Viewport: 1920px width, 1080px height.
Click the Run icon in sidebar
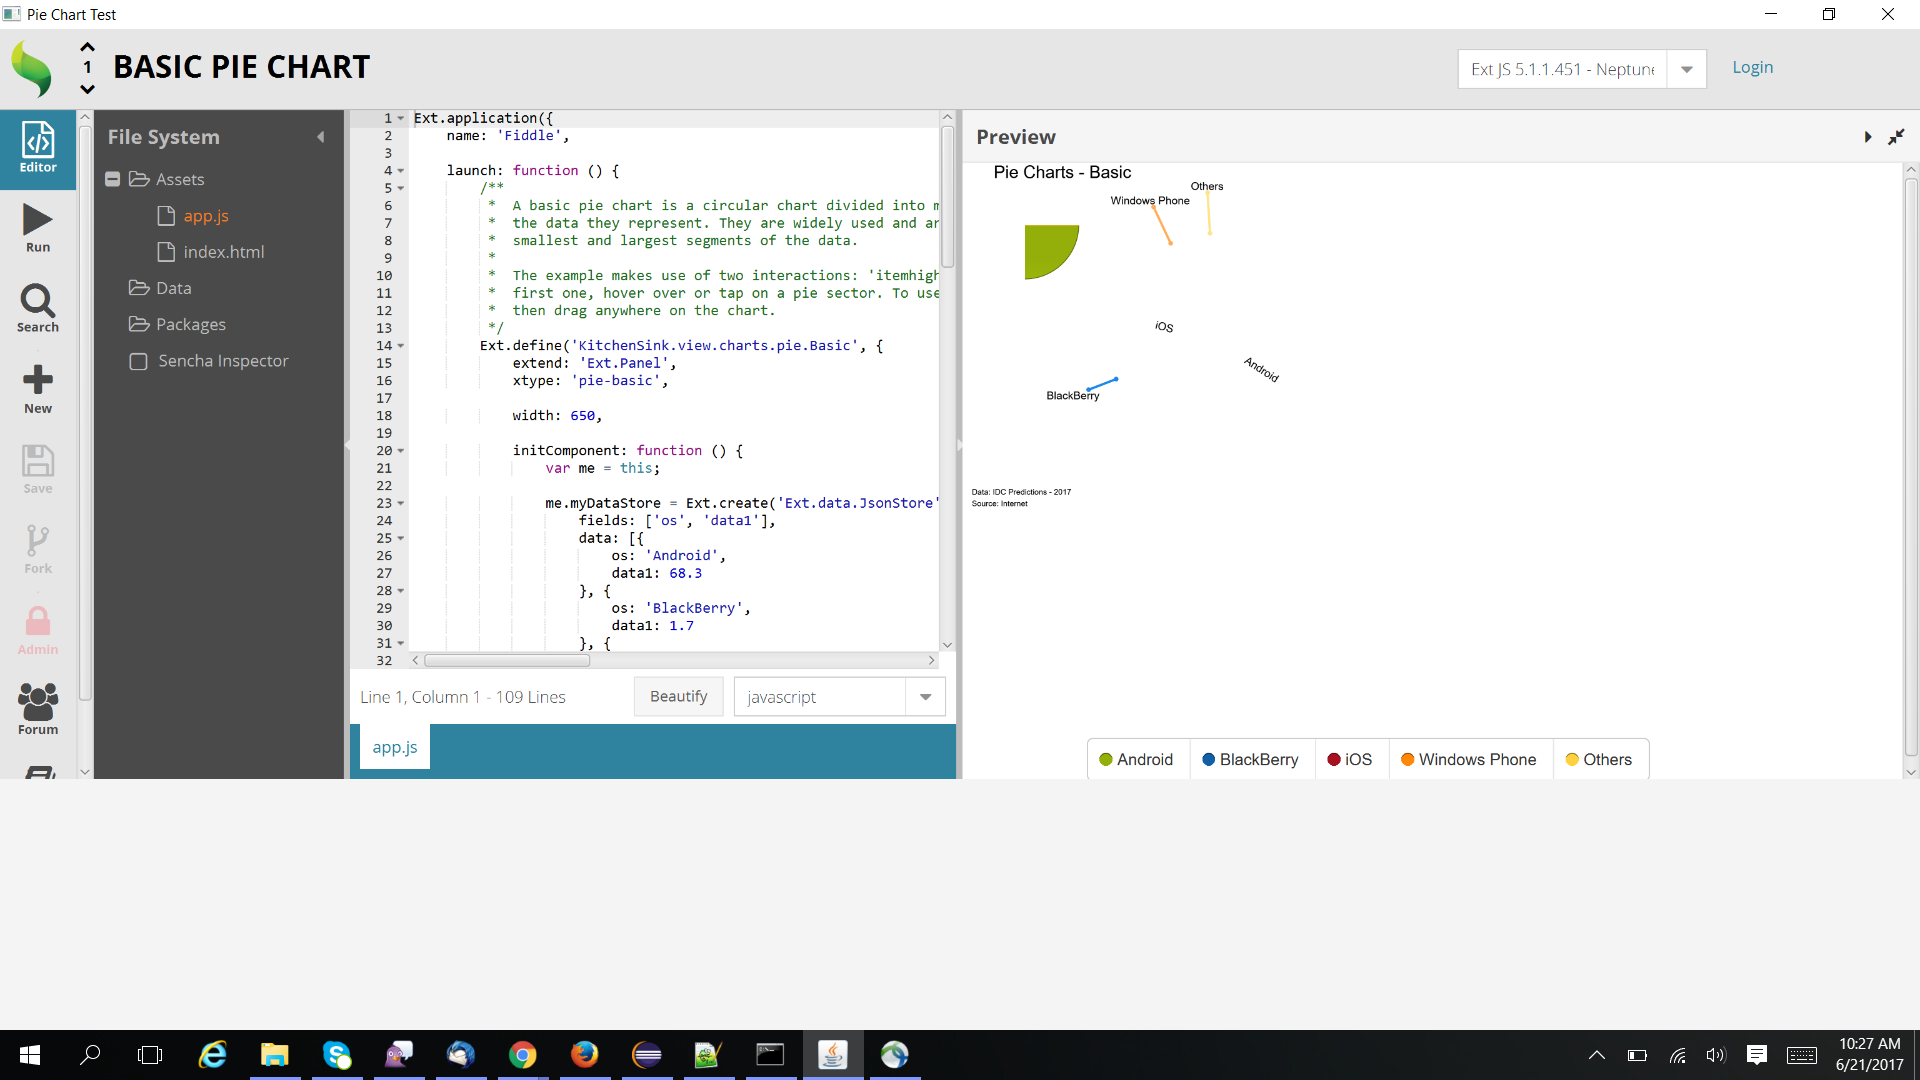(x=38, y=226)
